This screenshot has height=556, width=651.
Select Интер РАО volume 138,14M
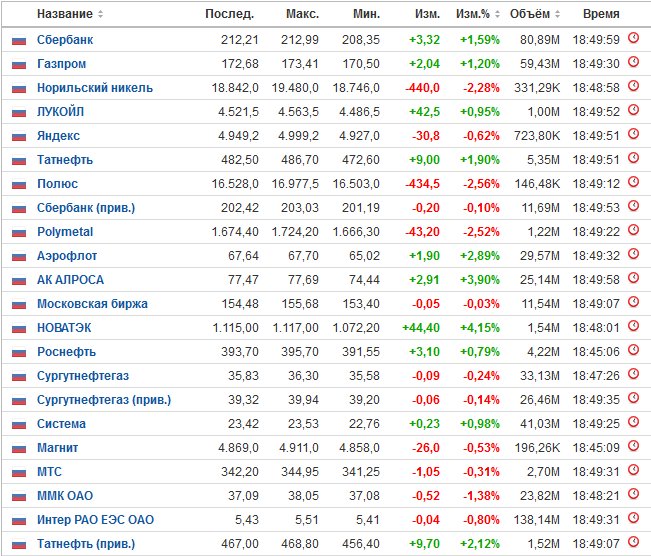point(537,520)
